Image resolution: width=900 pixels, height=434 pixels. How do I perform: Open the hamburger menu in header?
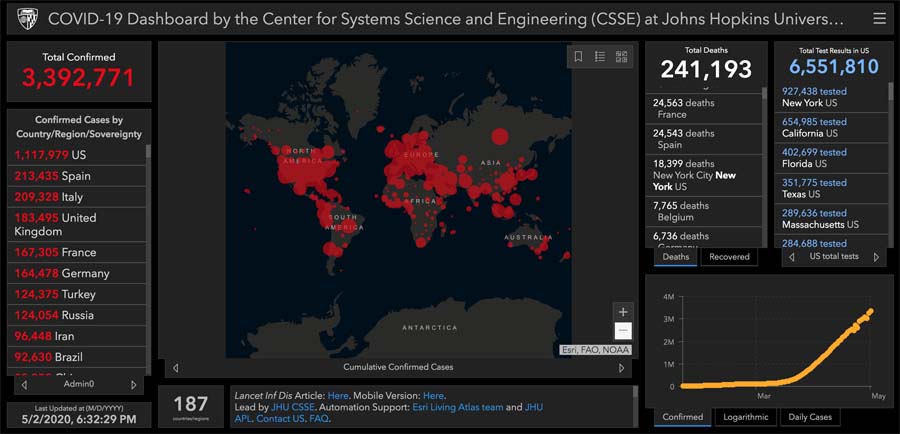879,19
